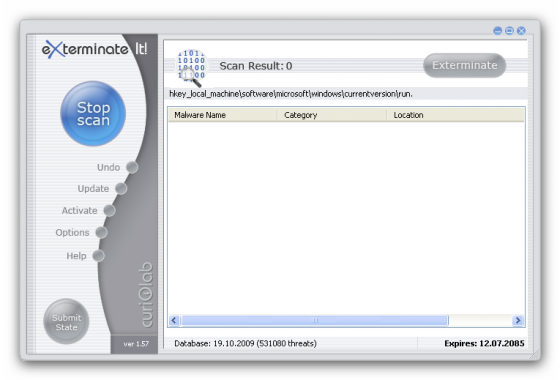The height and width of the screenshot is (380, 560).
Task: Sort by Category column header
Action: tap(332, 115)
